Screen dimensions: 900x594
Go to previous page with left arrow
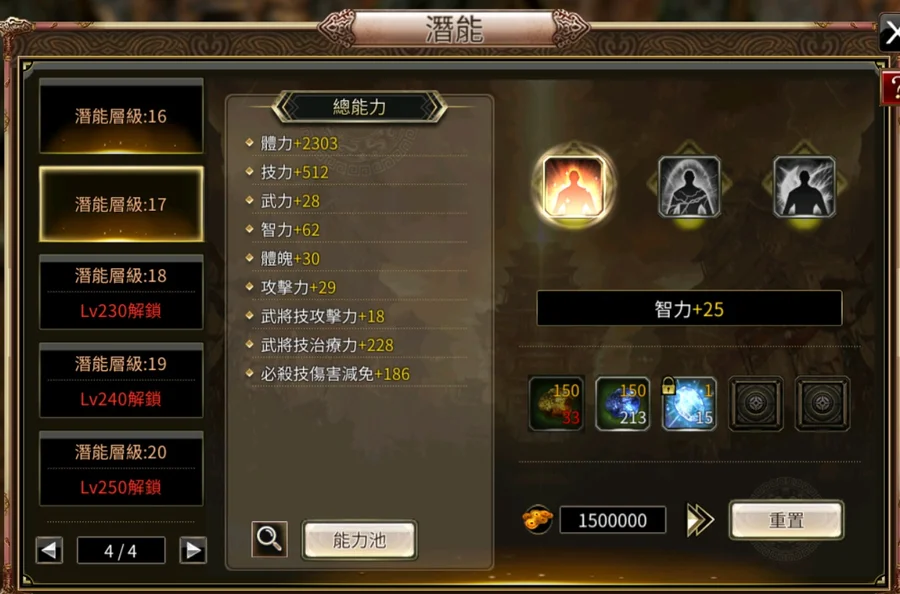click(49, 550)
